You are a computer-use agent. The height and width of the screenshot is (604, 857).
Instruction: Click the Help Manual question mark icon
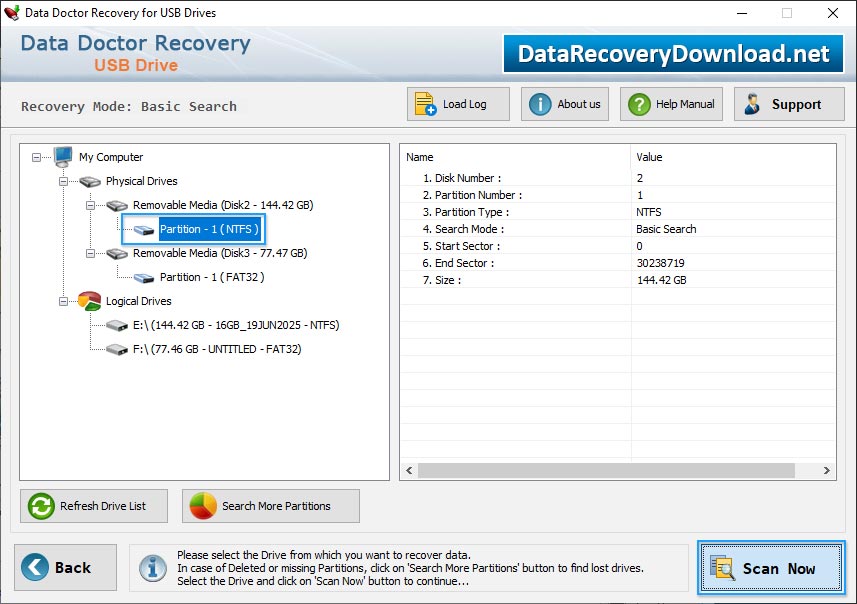click(639, 104)
